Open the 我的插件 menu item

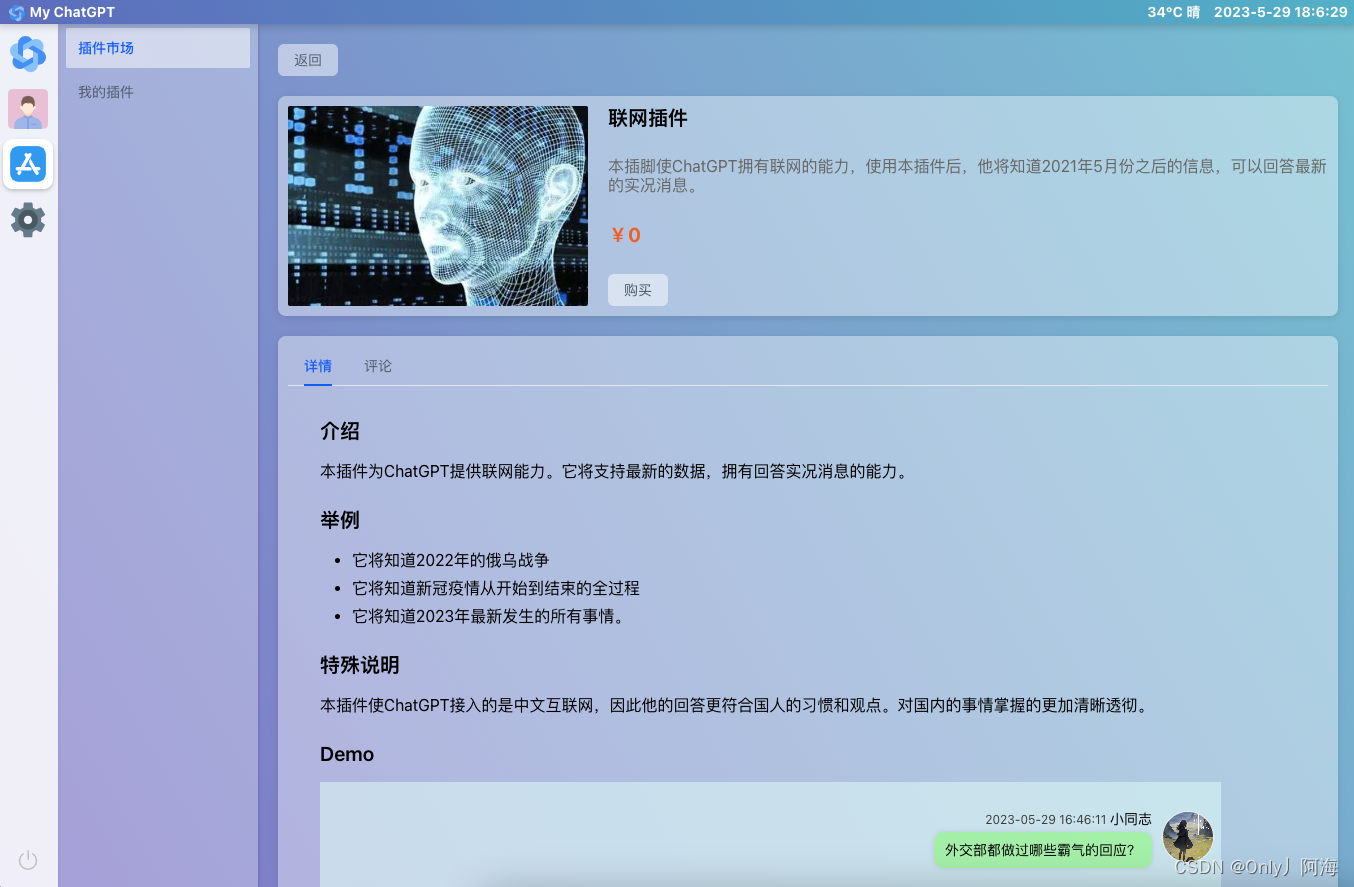tap(158, 92)
